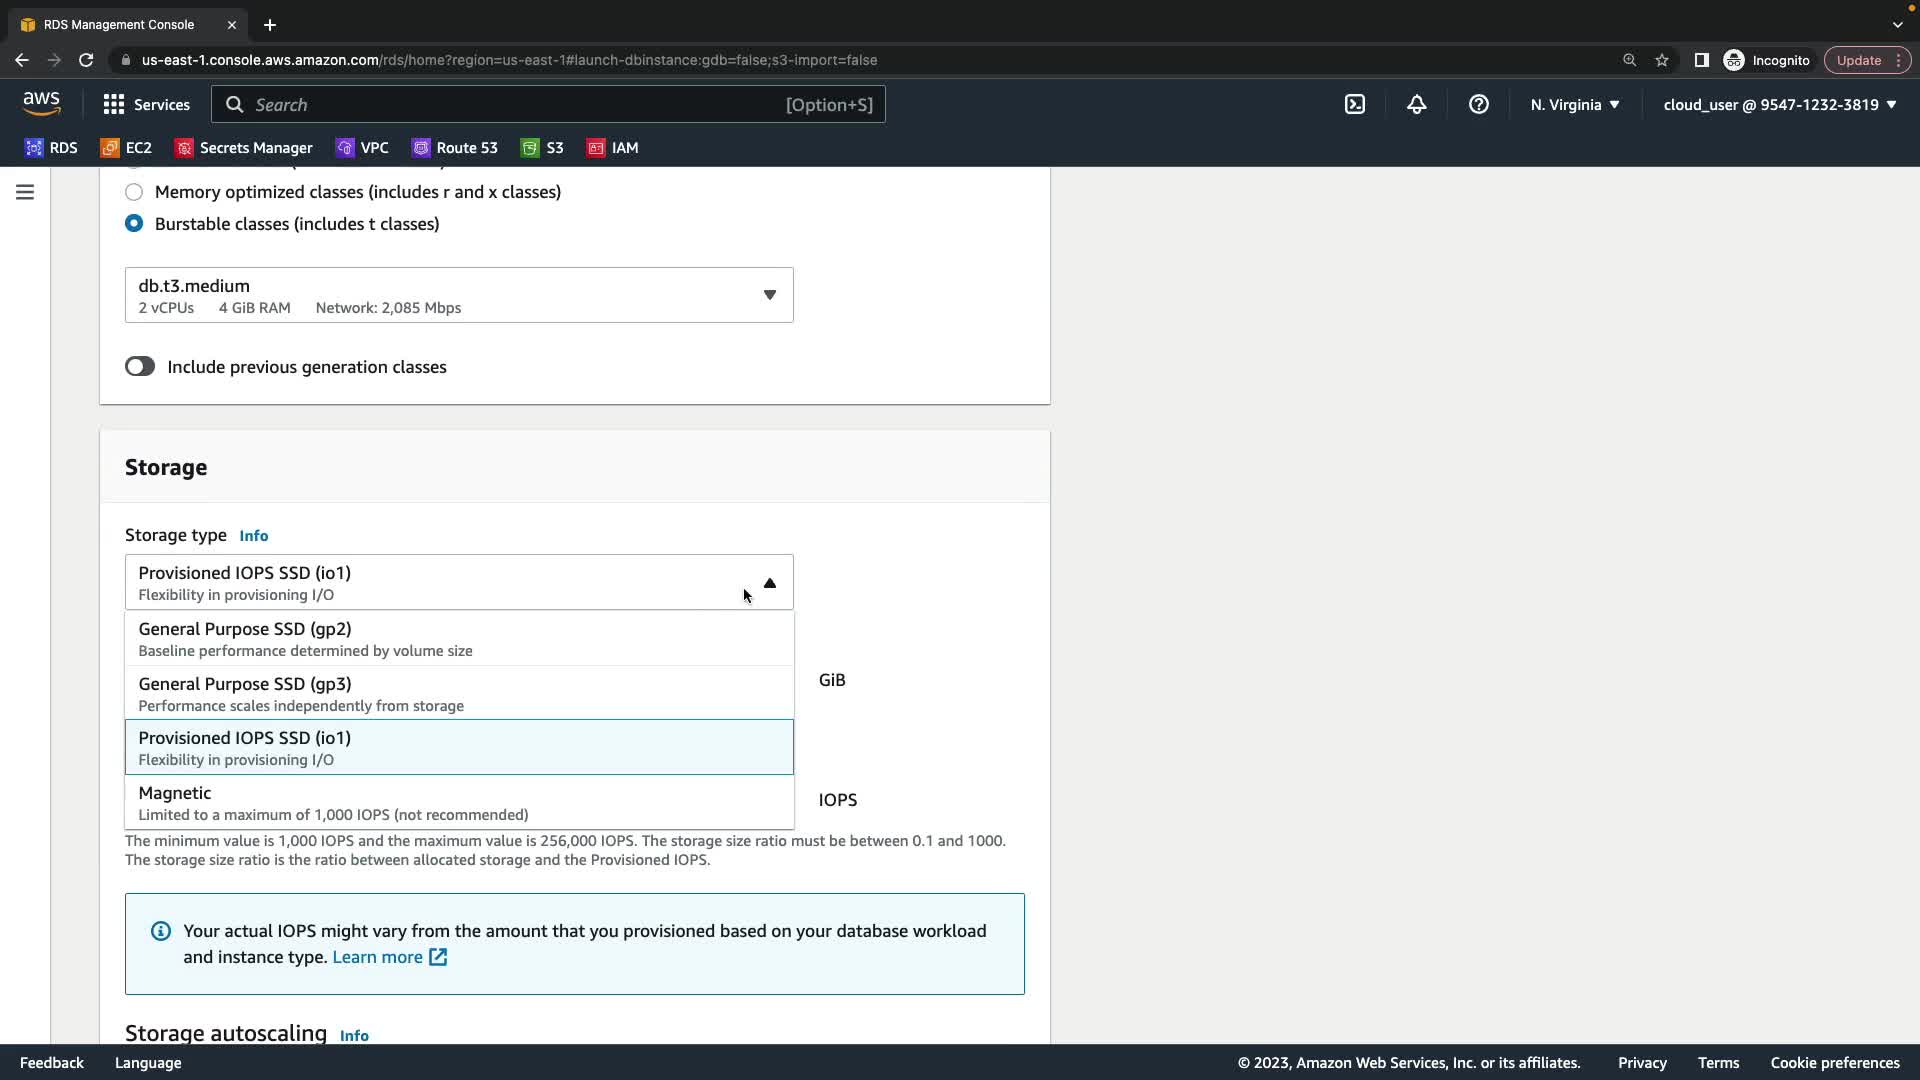Select Memory optimized classes radio button
This screenshot has height=1080, width=1920.
tap(134, 192)
